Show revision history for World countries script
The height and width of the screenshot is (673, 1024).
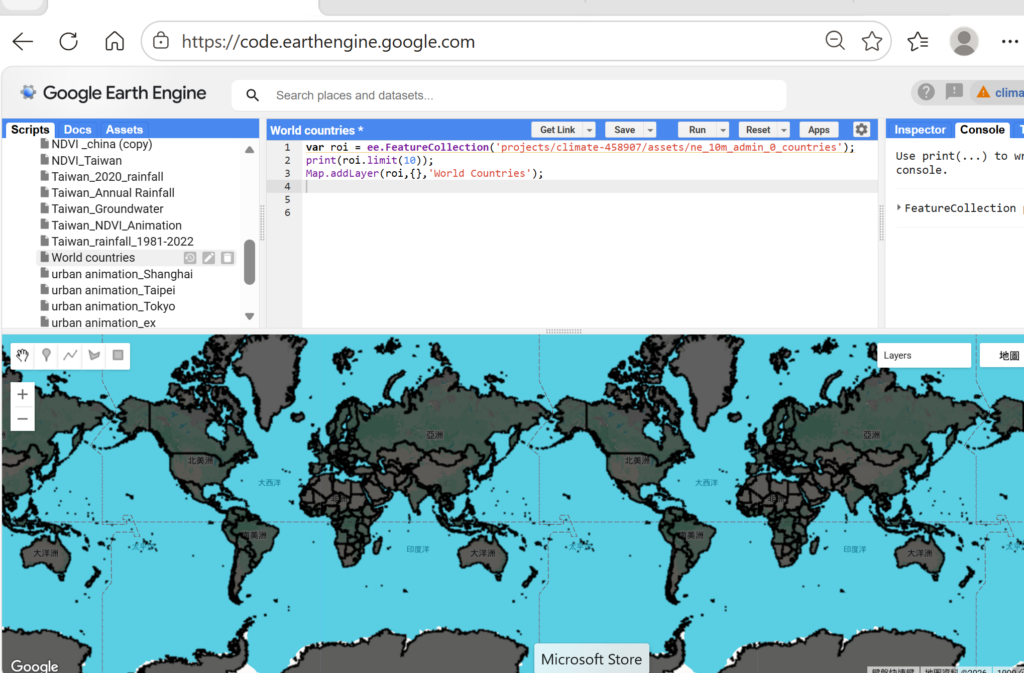(x=190, y=258)
